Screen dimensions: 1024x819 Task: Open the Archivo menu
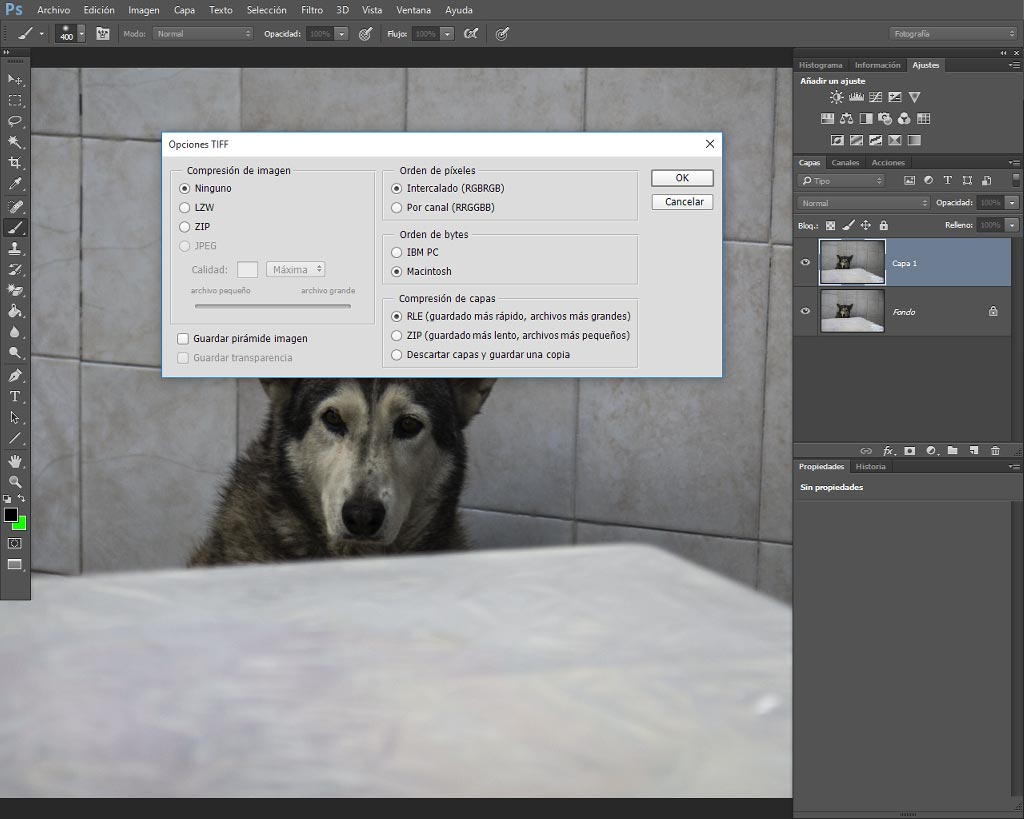click(54, 10)
